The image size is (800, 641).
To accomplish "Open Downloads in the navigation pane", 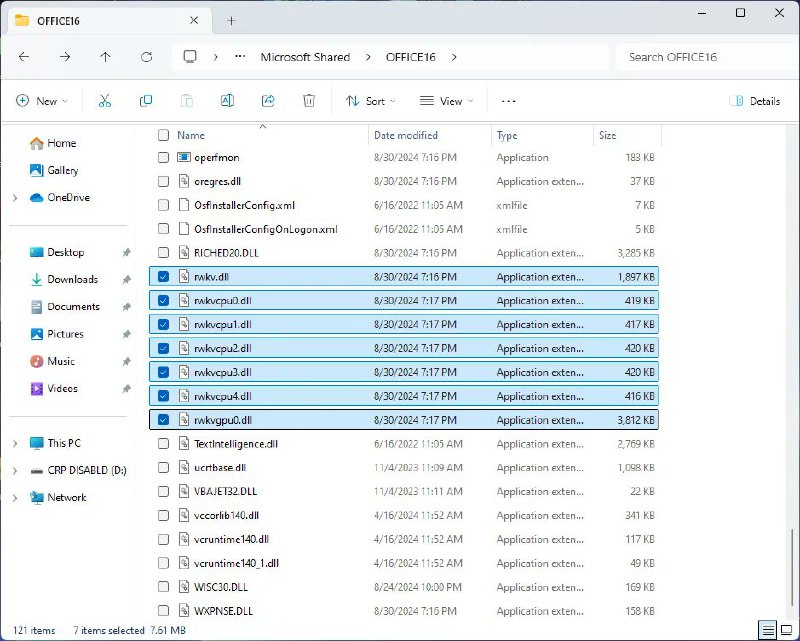I will click(x=72, y=280).
